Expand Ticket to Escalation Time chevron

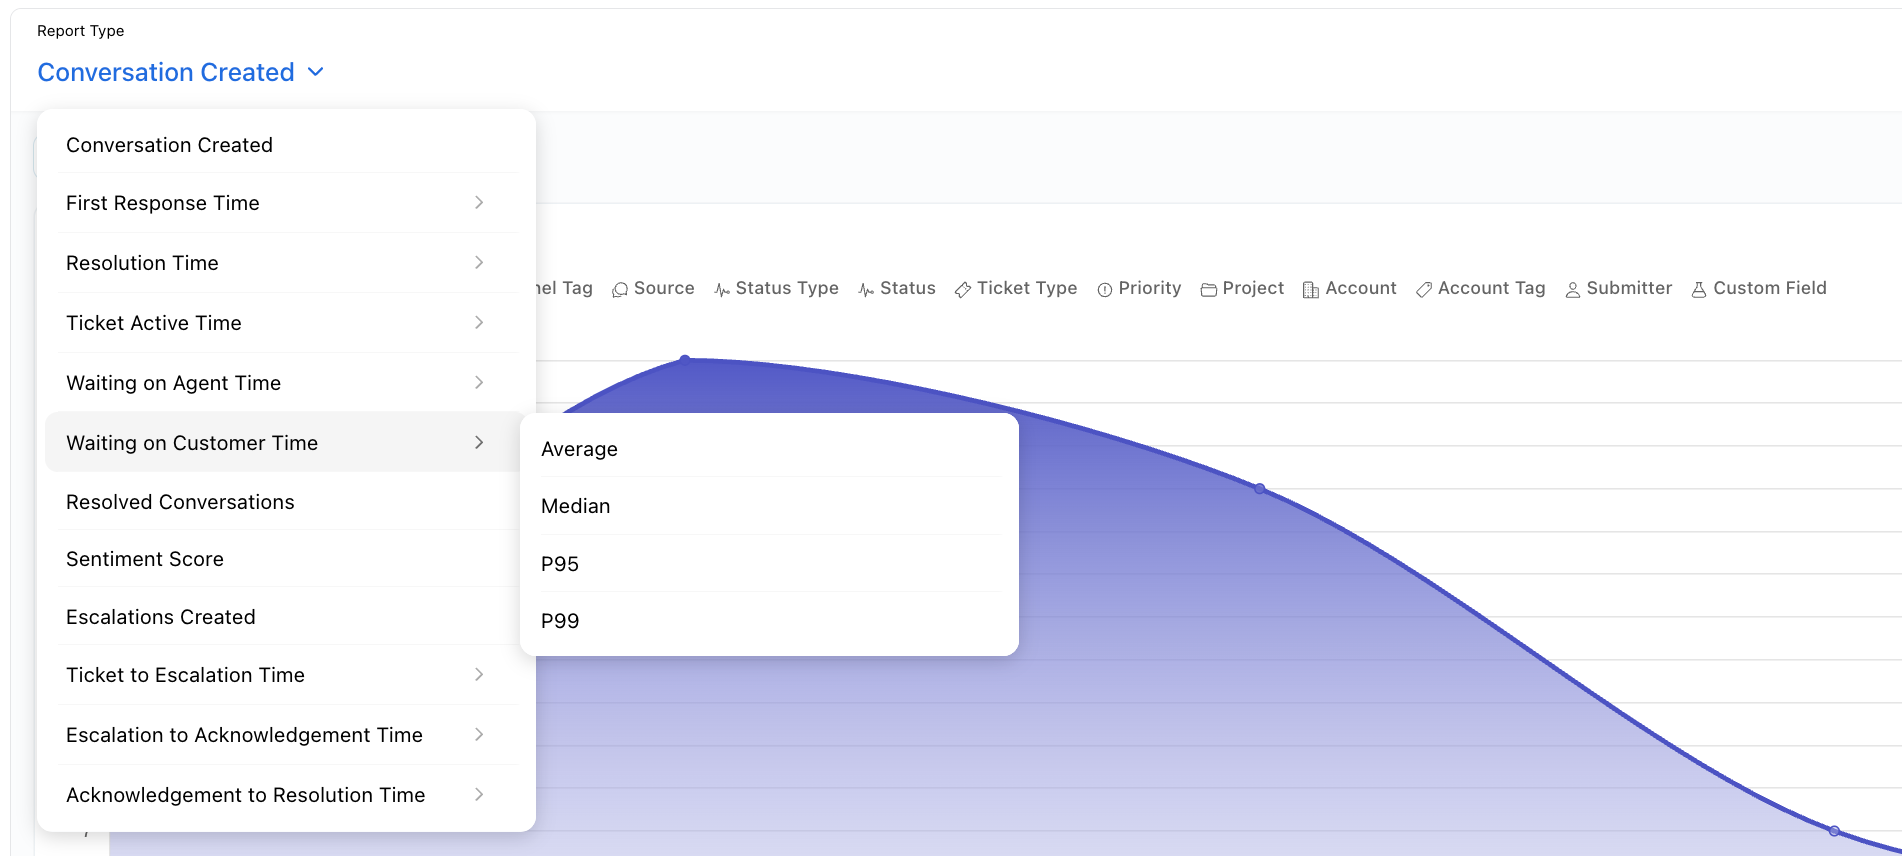(x=479, y=675)
